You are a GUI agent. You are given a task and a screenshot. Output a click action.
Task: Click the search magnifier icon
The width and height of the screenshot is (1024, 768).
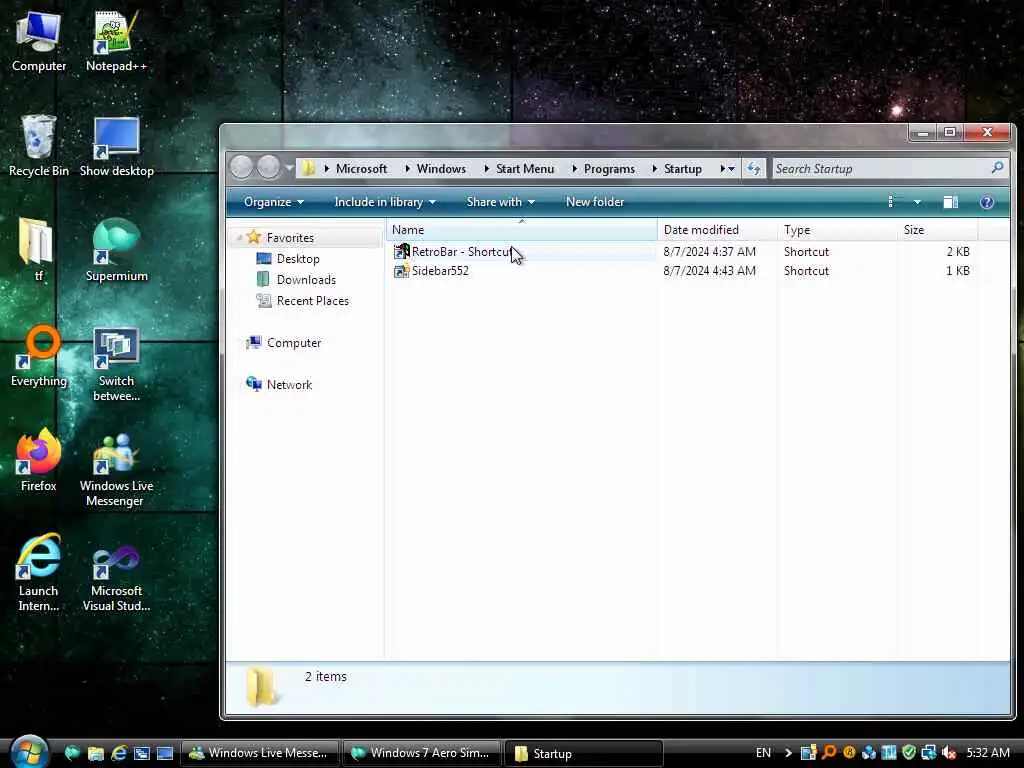(x=997, y=168)
